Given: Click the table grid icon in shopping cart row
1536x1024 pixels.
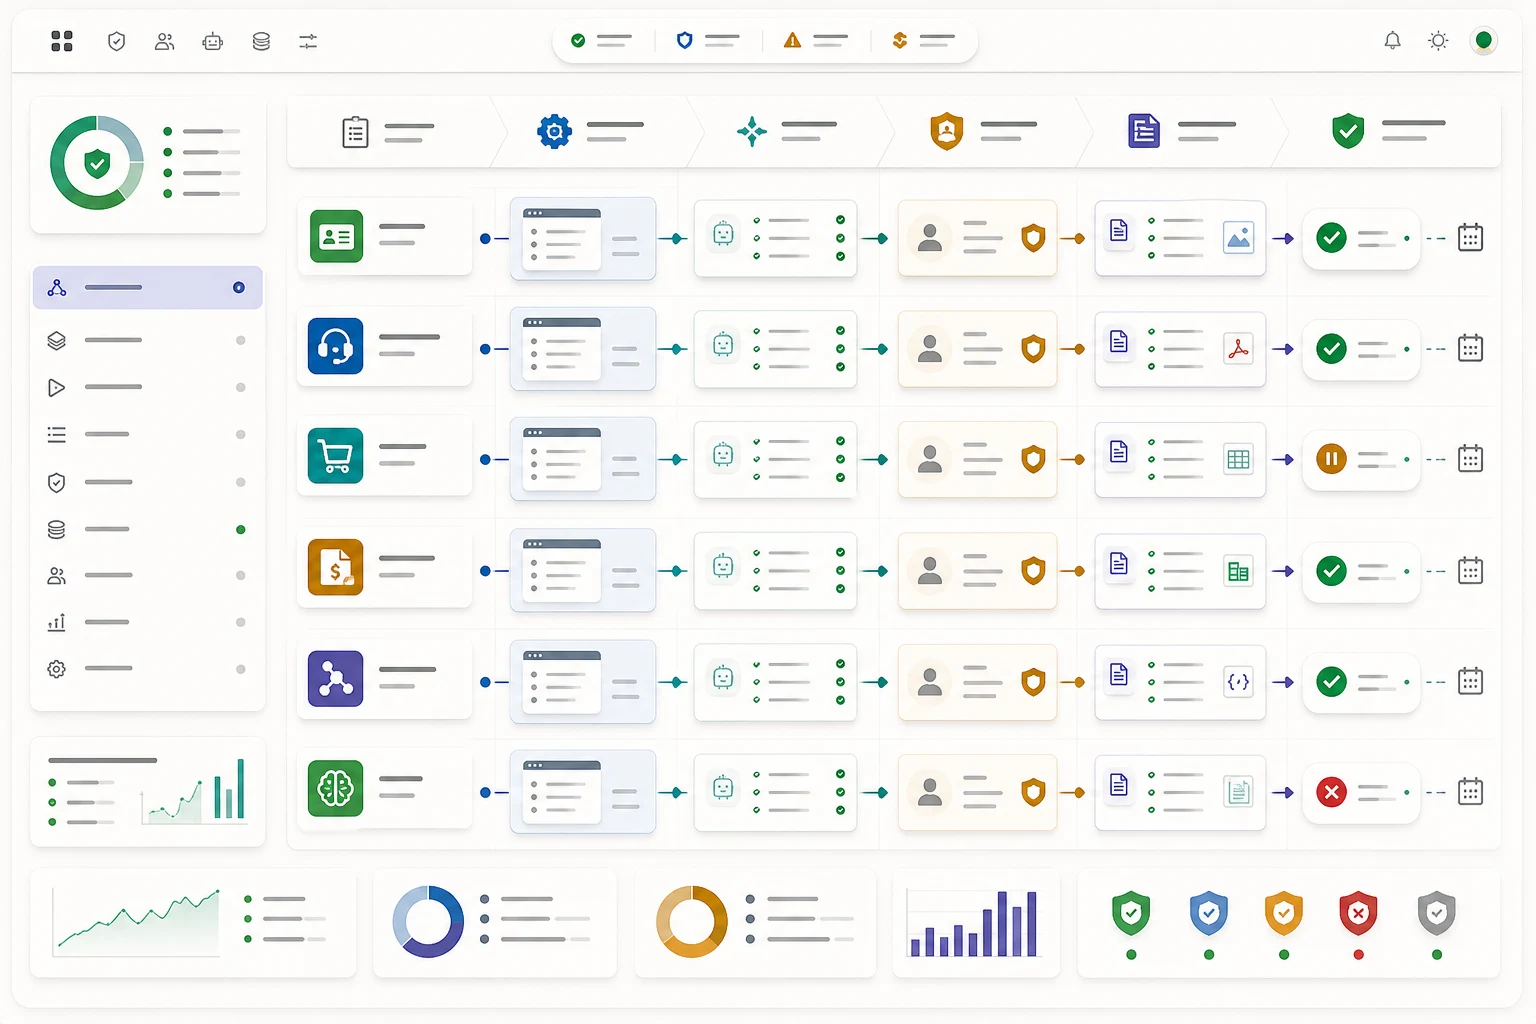Looking at the screenshot, I should [x=1238, y=460].
